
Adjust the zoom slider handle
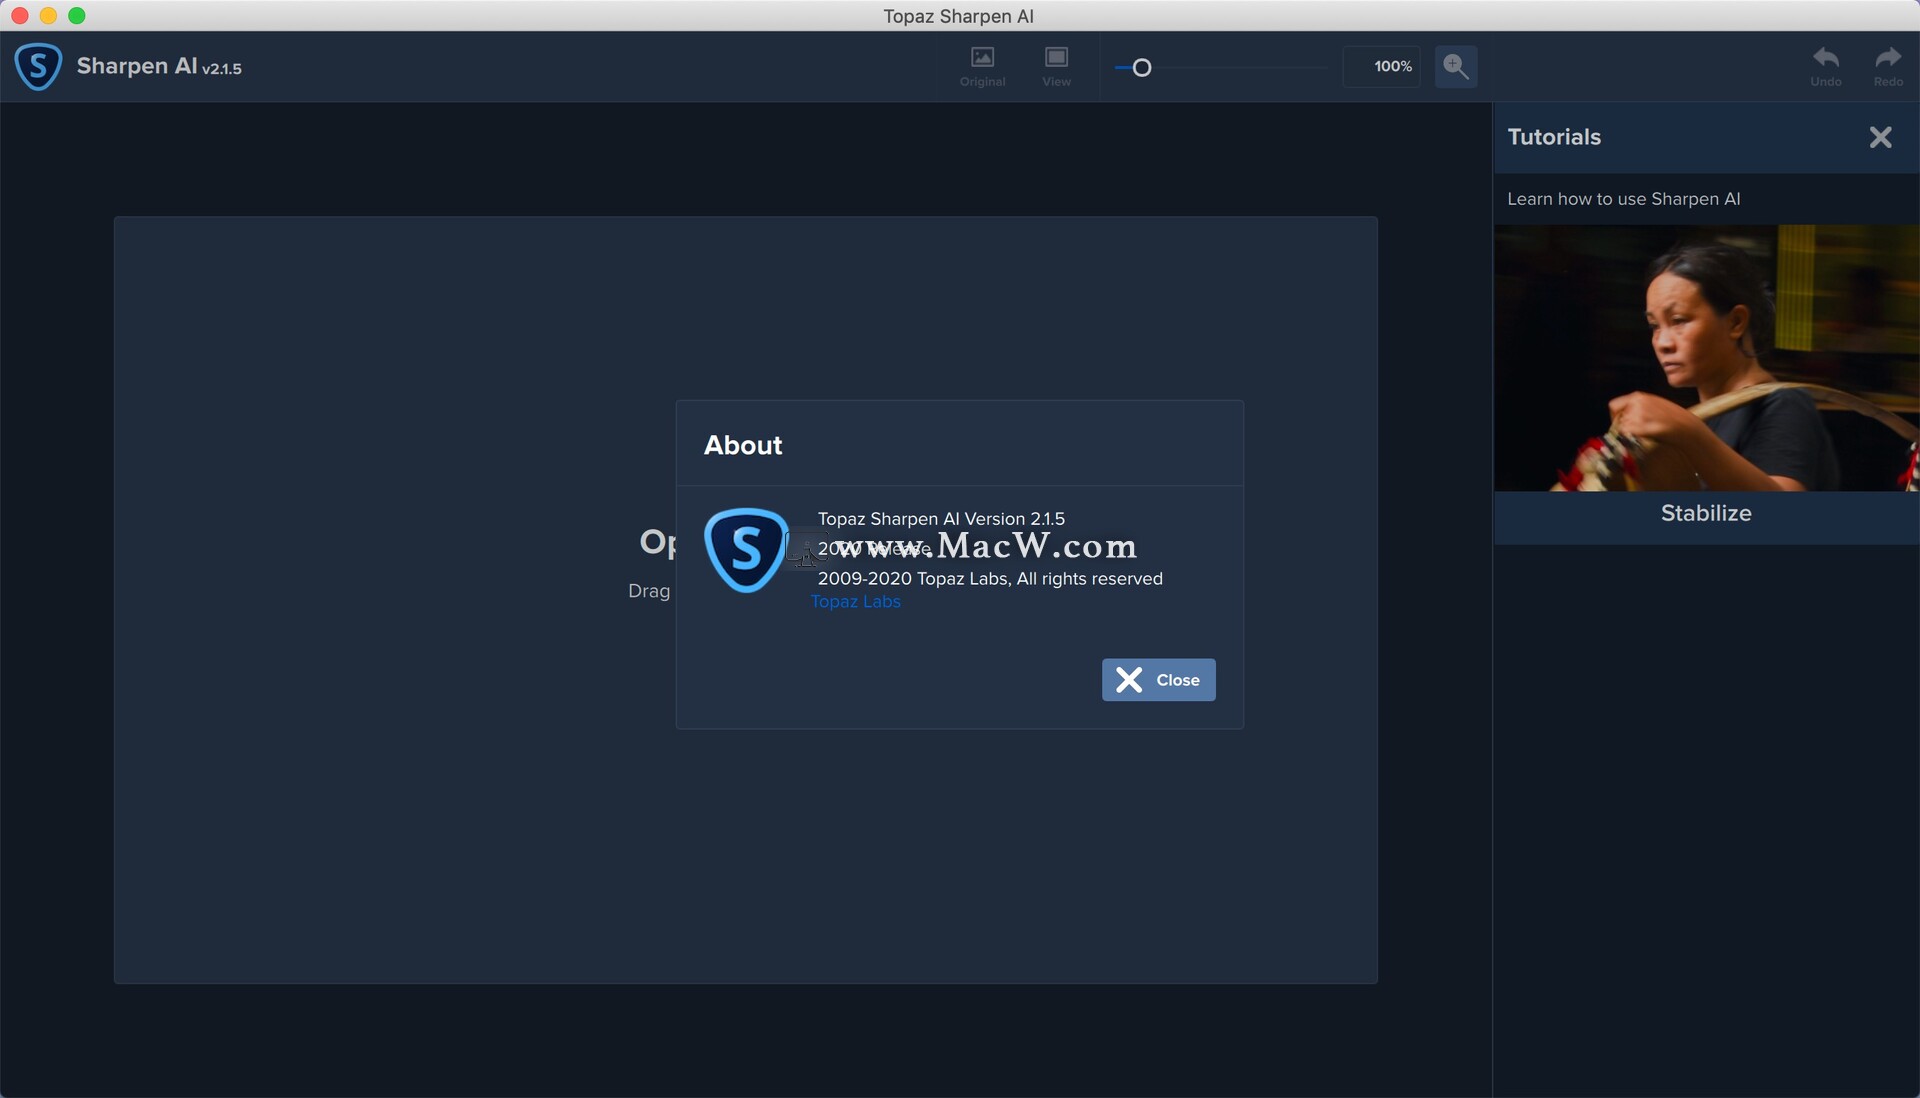[x=1142, y=68]
